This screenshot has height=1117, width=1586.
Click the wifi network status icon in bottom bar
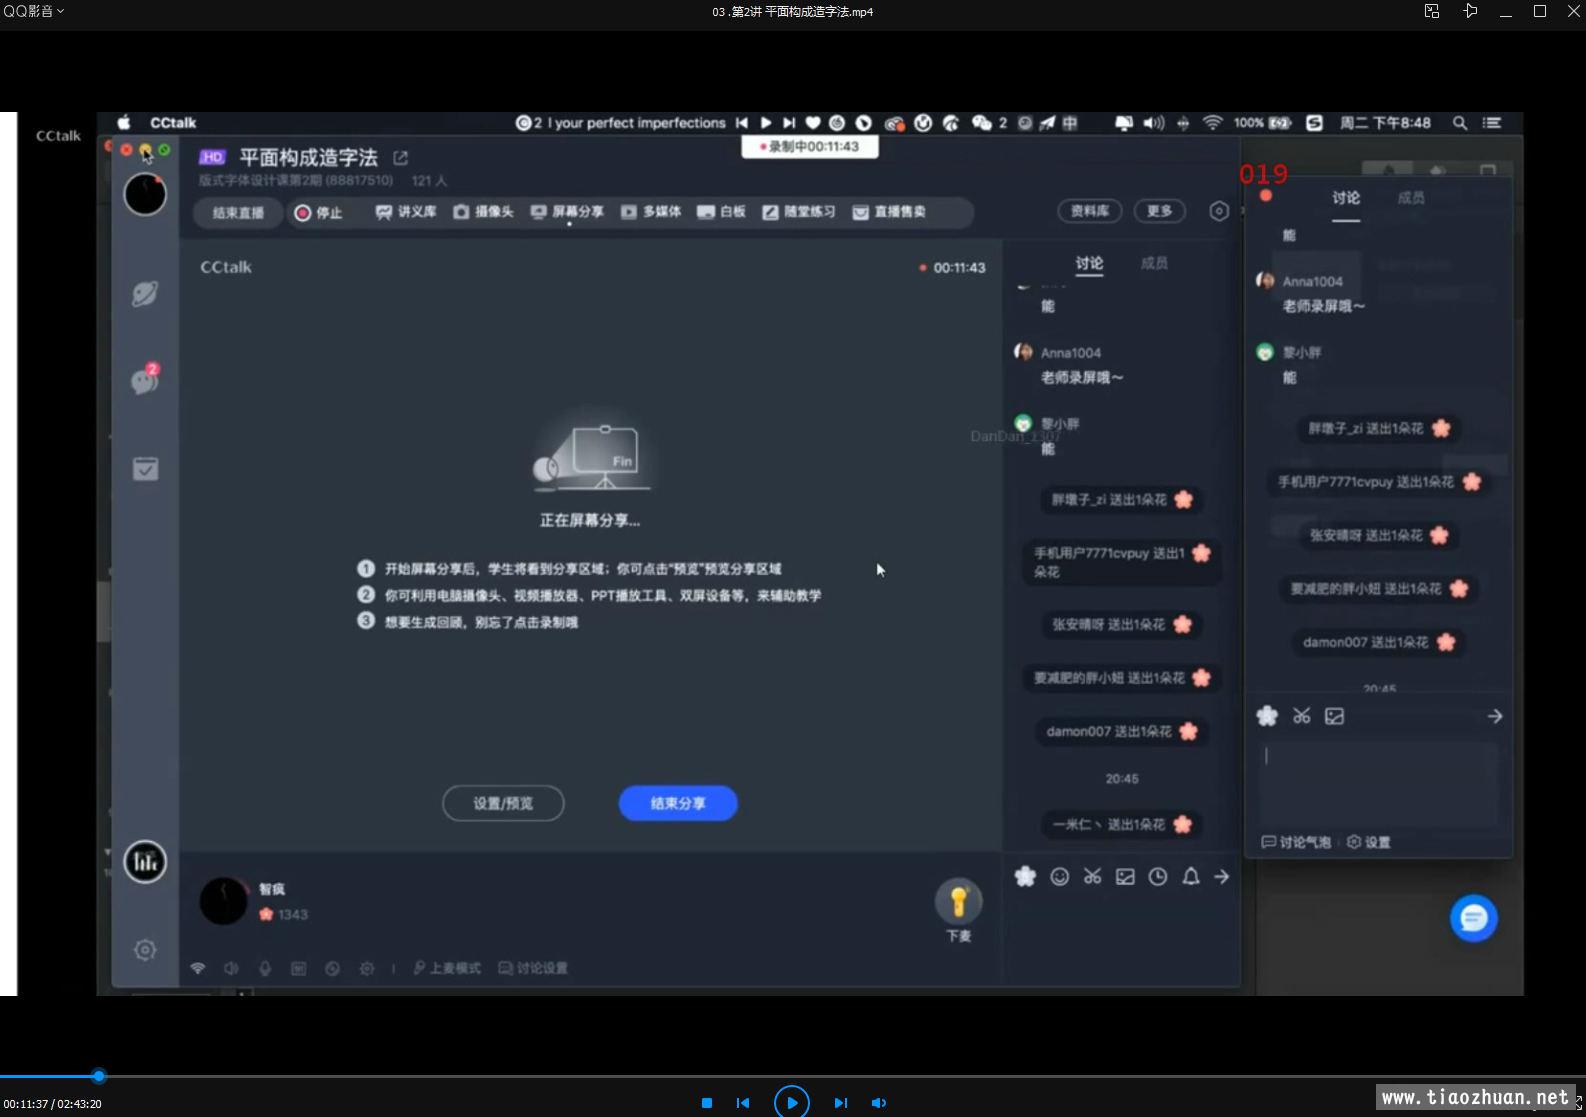point(198,968)
